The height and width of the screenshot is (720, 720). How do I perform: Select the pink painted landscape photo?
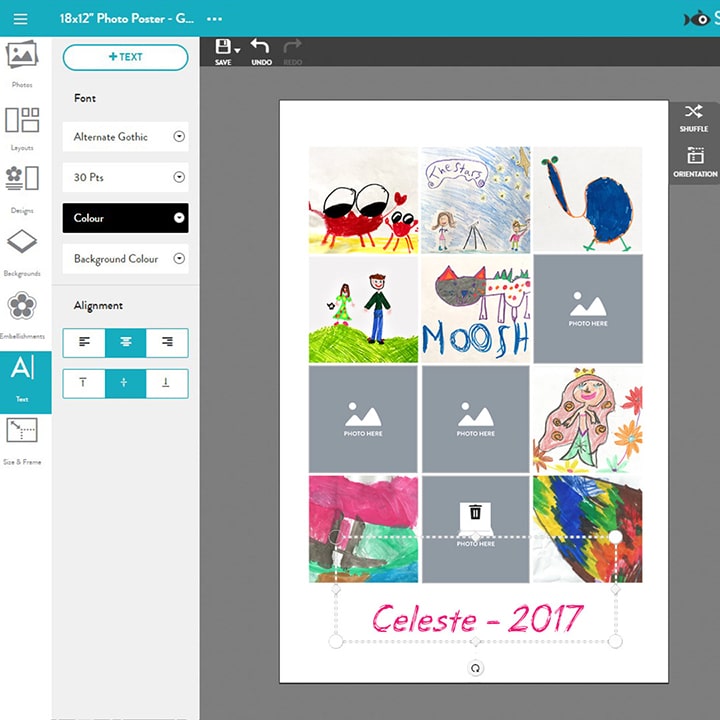363,529
